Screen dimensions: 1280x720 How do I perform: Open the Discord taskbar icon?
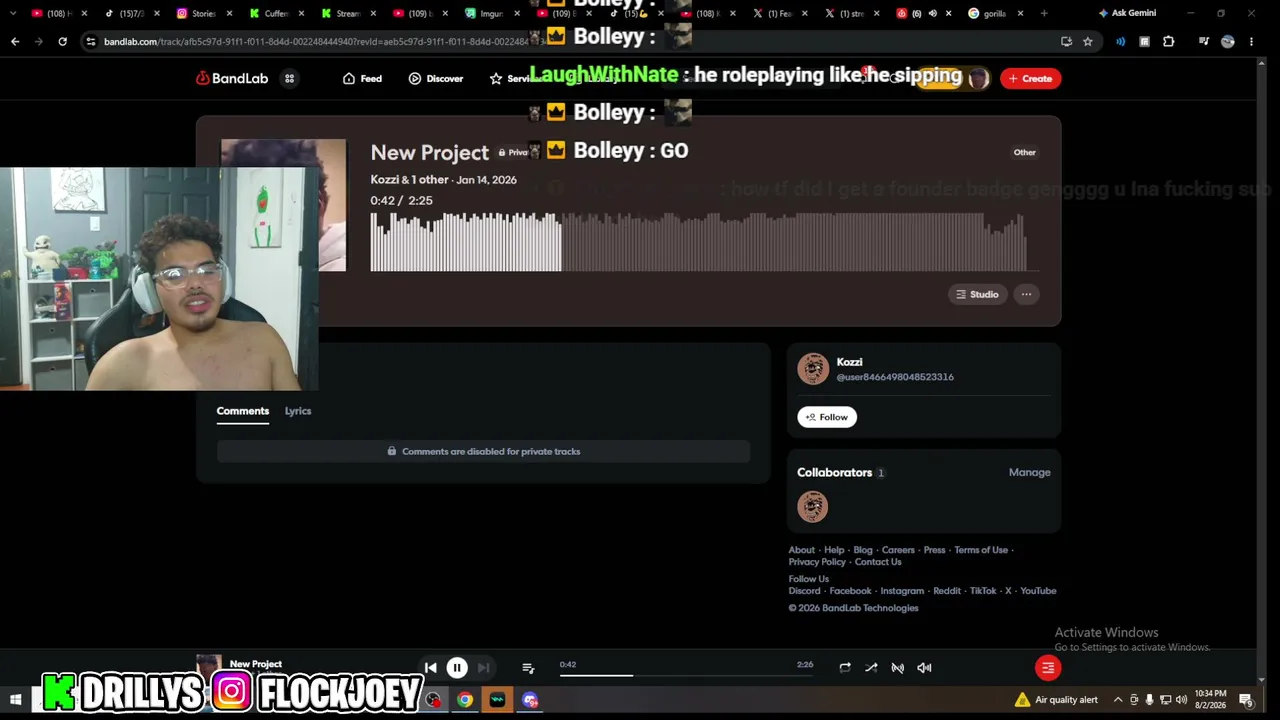click(x=530, y=700)
